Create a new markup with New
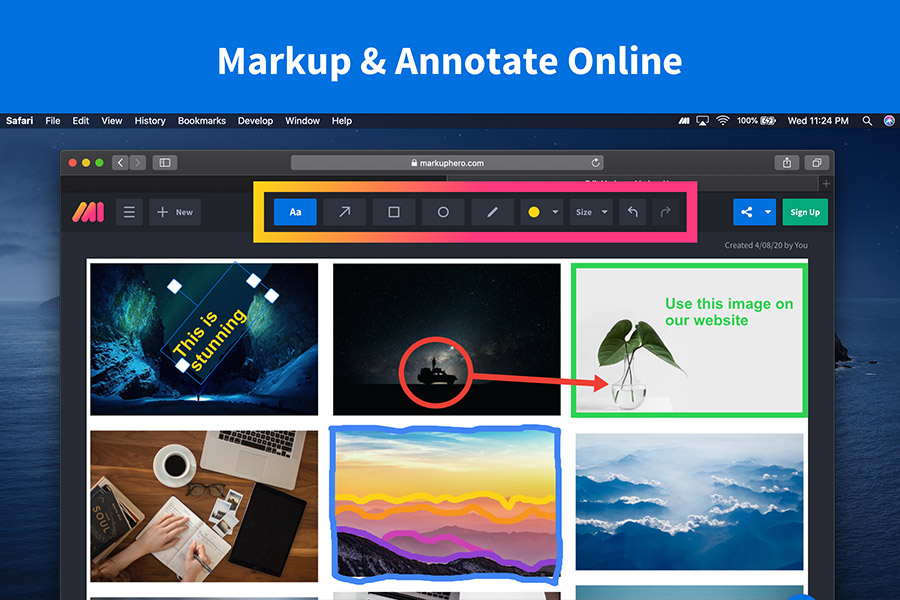The width and height of the screenshot is (900, 600). tap(175, 212)
